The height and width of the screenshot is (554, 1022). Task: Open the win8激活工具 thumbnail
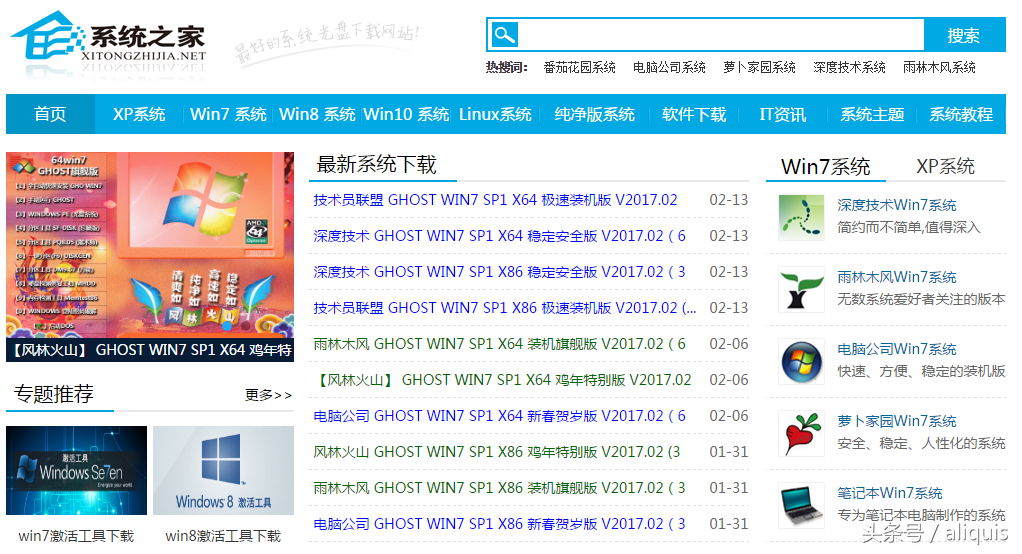point(223,471)
